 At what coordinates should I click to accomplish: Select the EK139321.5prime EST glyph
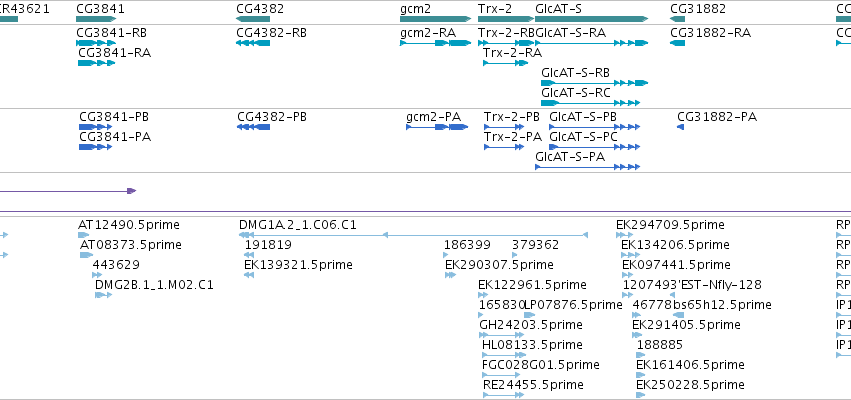tap(249, 275)
